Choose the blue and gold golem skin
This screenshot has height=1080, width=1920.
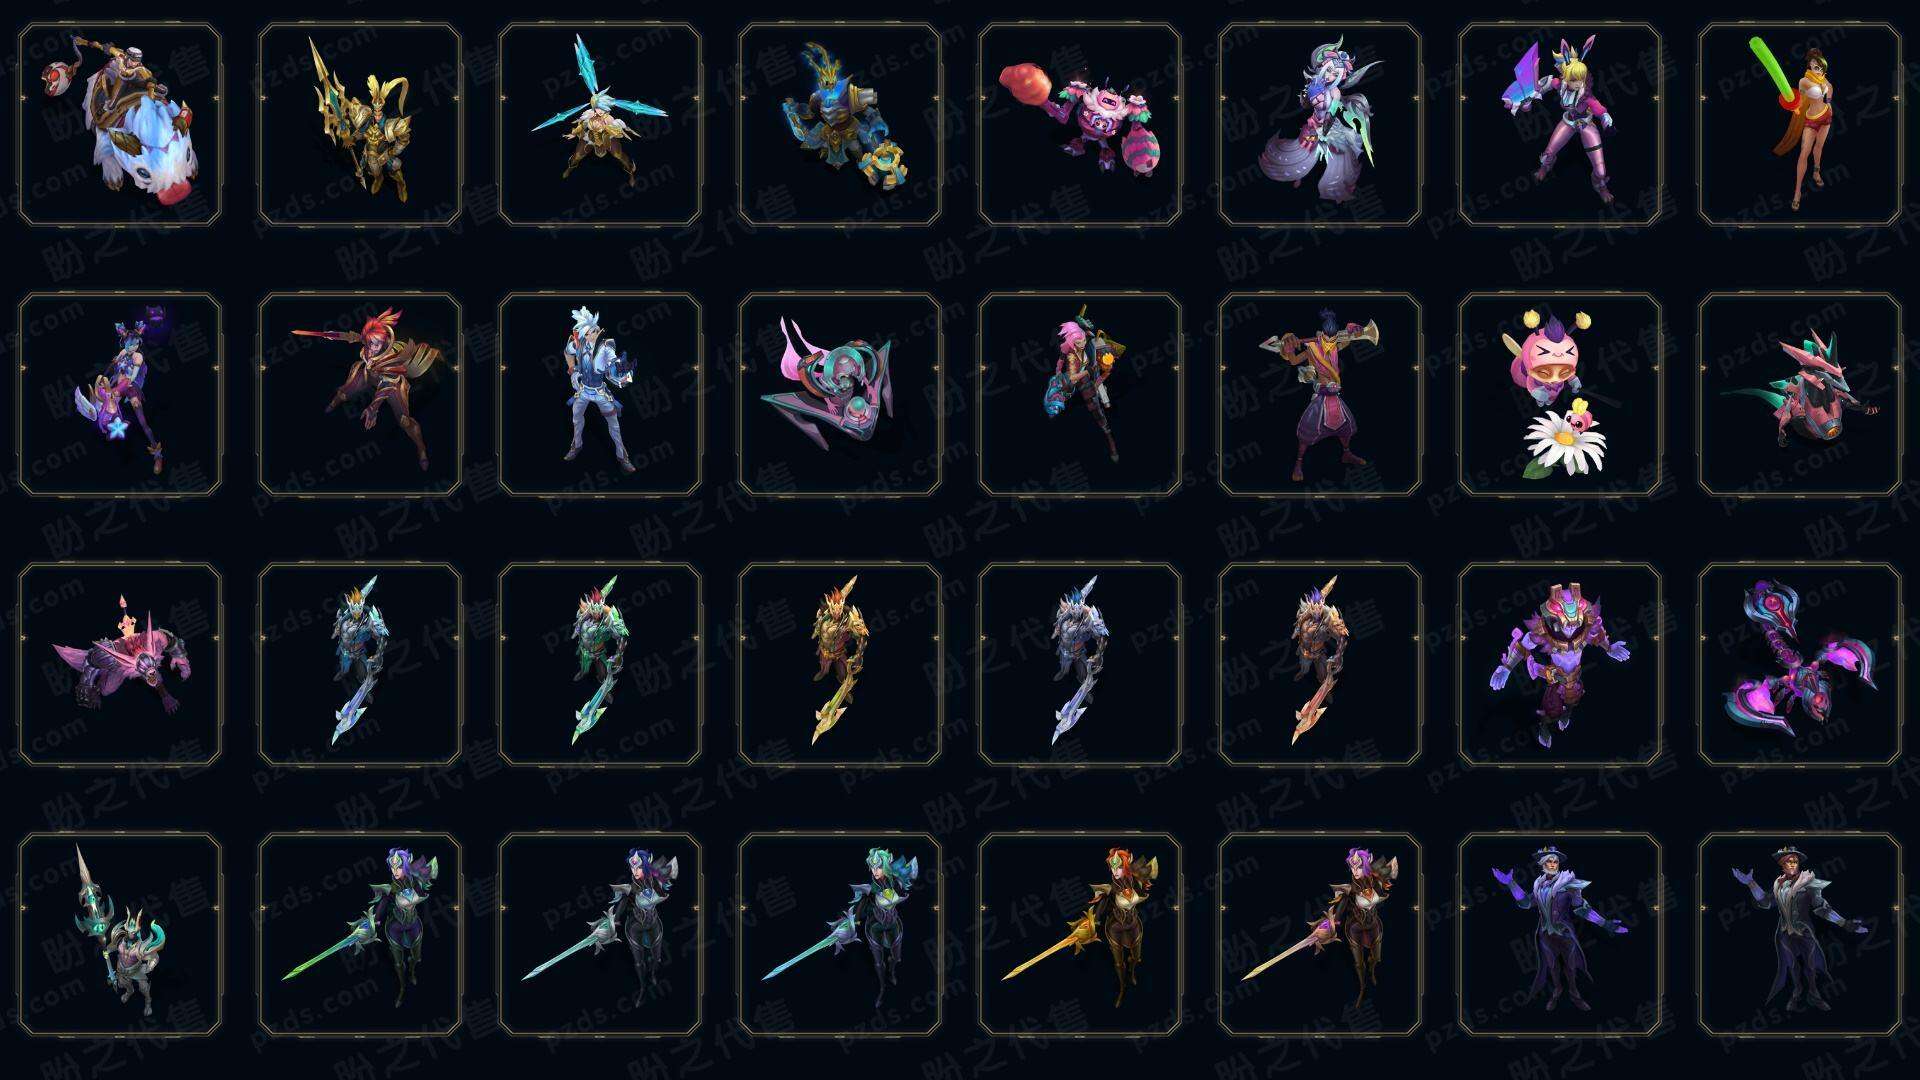click(x=840, y=125)
